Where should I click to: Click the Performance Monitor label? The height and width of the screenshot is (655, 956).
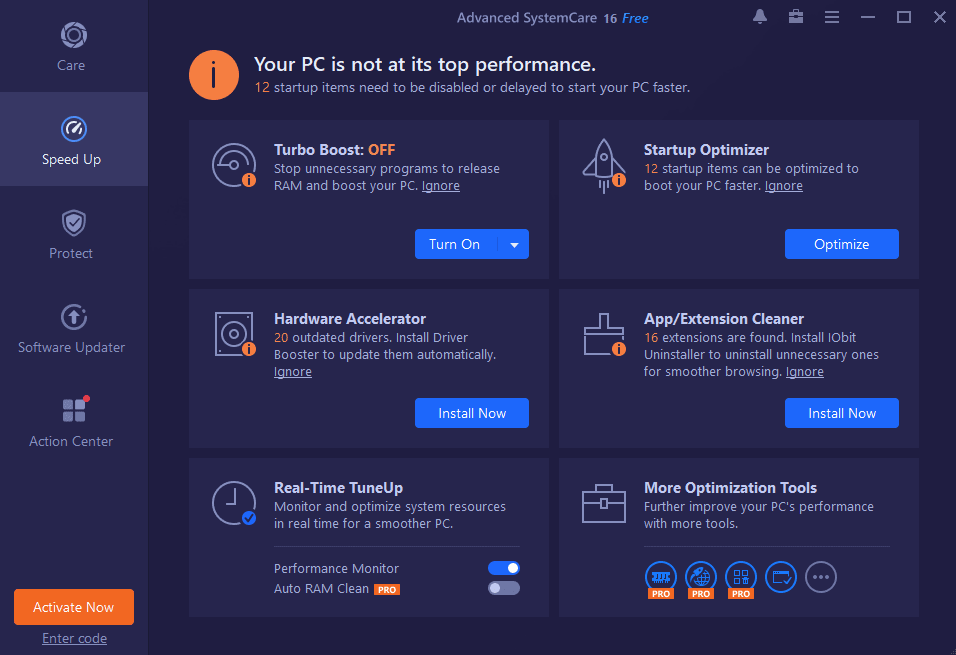point(337,568)
